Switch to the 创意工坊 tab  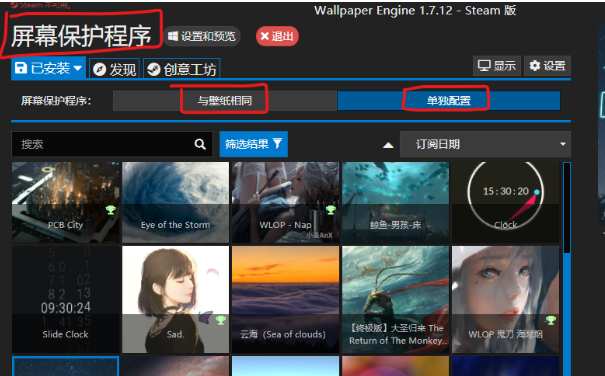coord(182,69)
